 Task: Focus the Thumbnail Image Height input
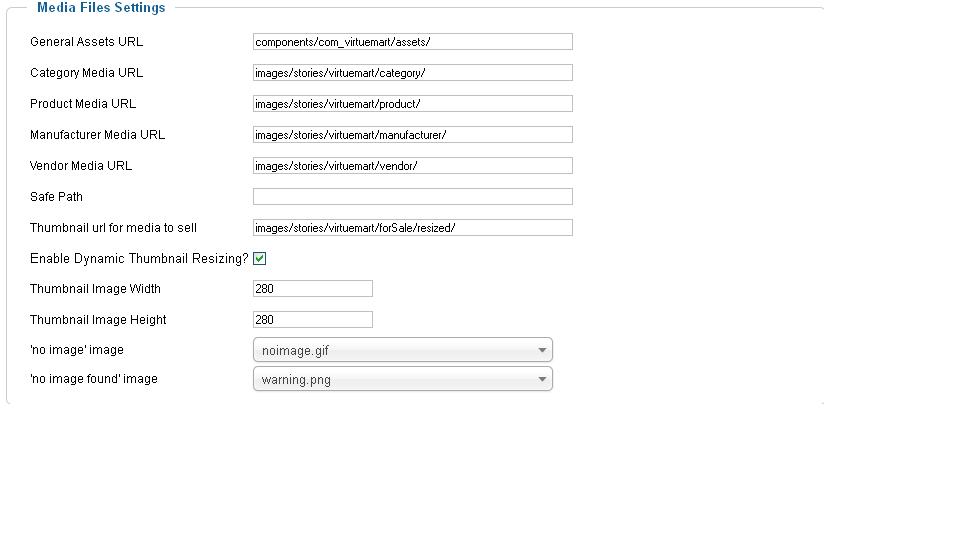pos(312,320)
